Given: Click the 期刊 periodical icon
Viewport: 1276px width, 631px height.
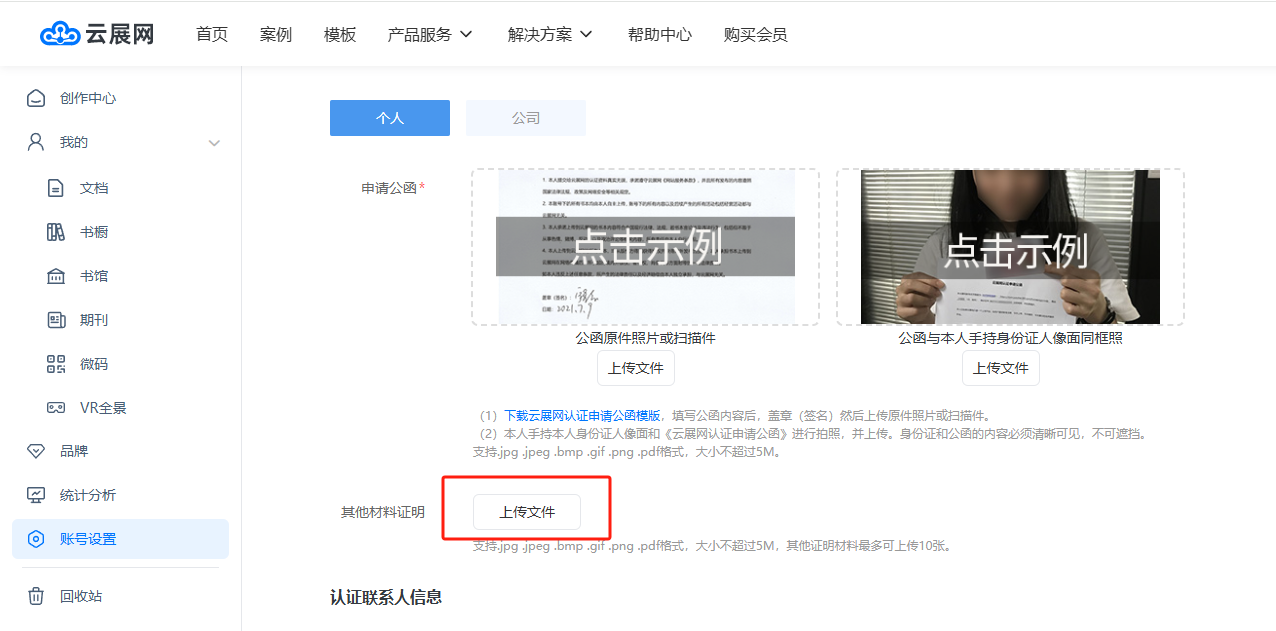Looking at the screenshot, I should click(x=56, y=320).
